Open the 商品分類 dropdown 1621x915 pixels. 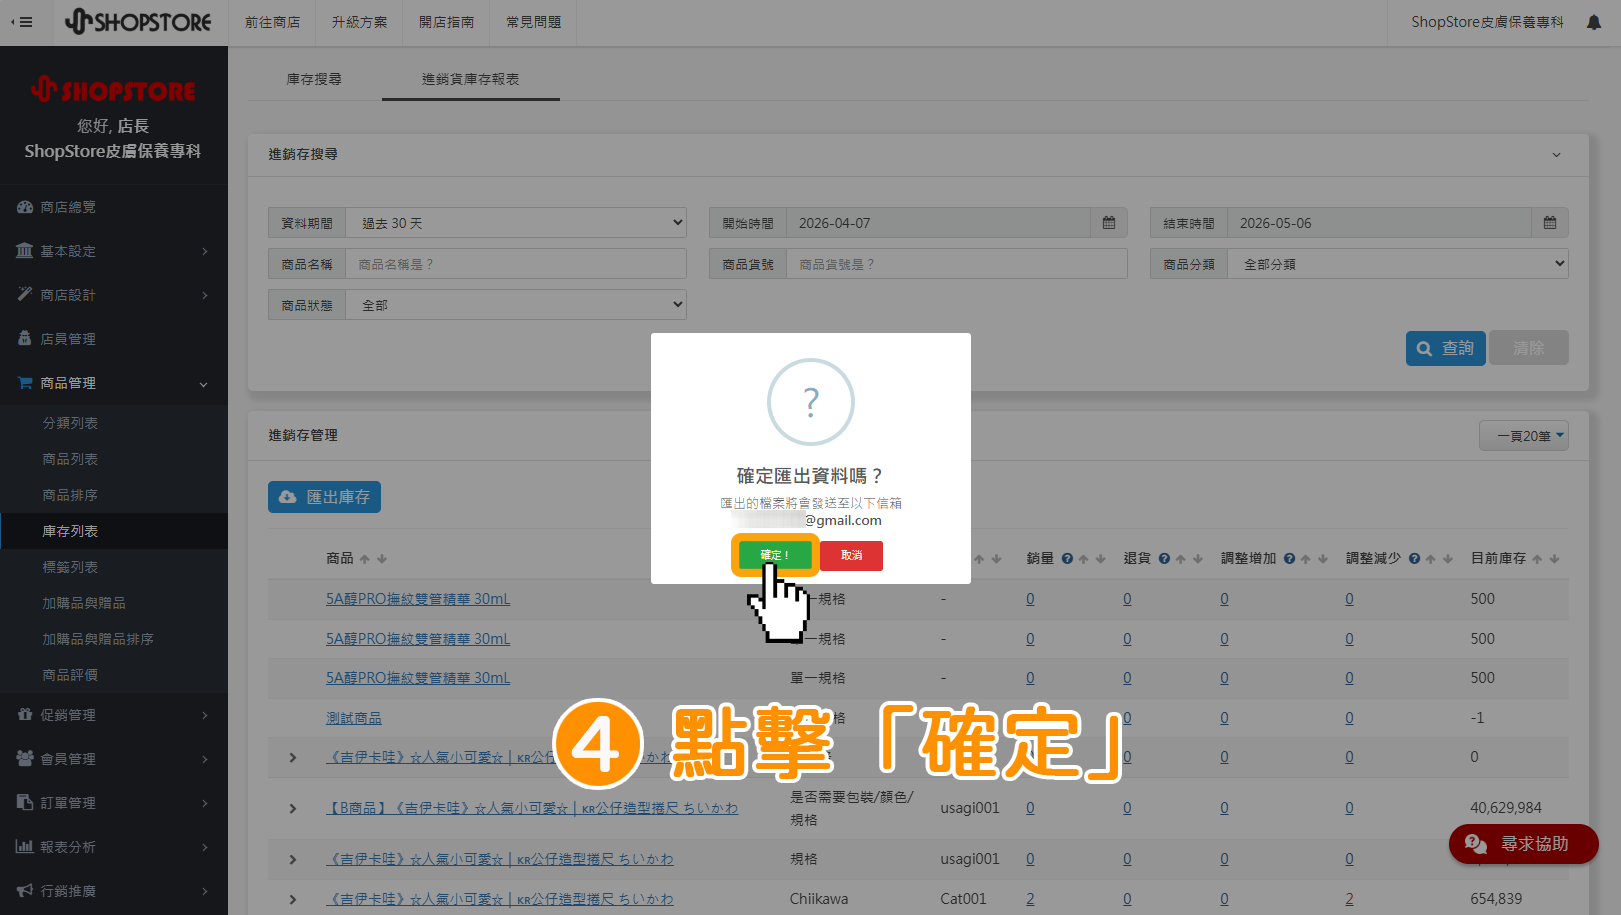tap(1397, 264)
